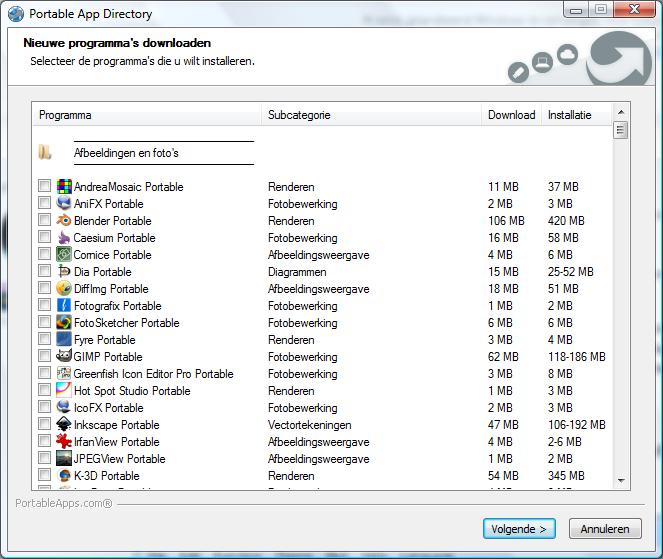Click the K-3D Portable icon
The height and width of the screenshot is (559, 663).
pos(64,475)
